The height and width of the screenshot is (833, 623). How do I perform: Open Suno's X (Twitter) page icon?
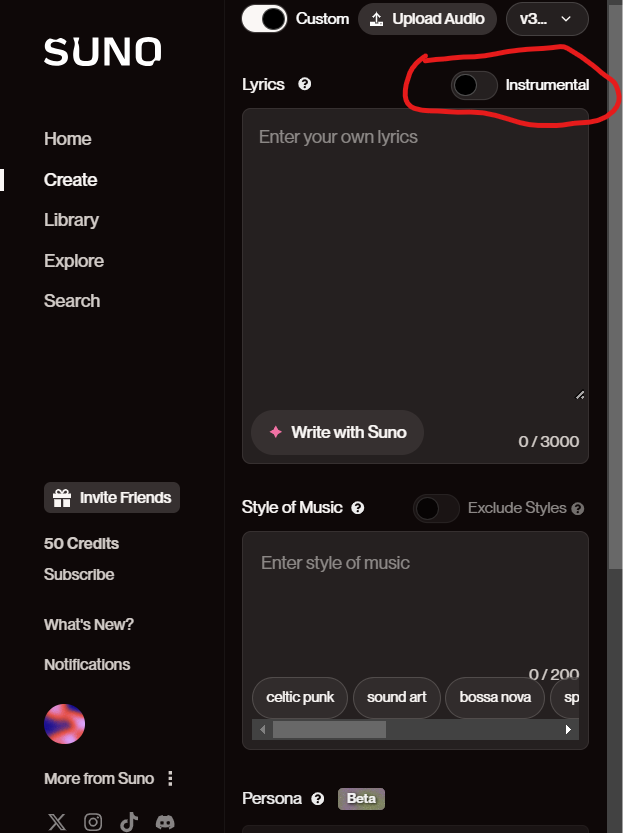coord(57,822)
